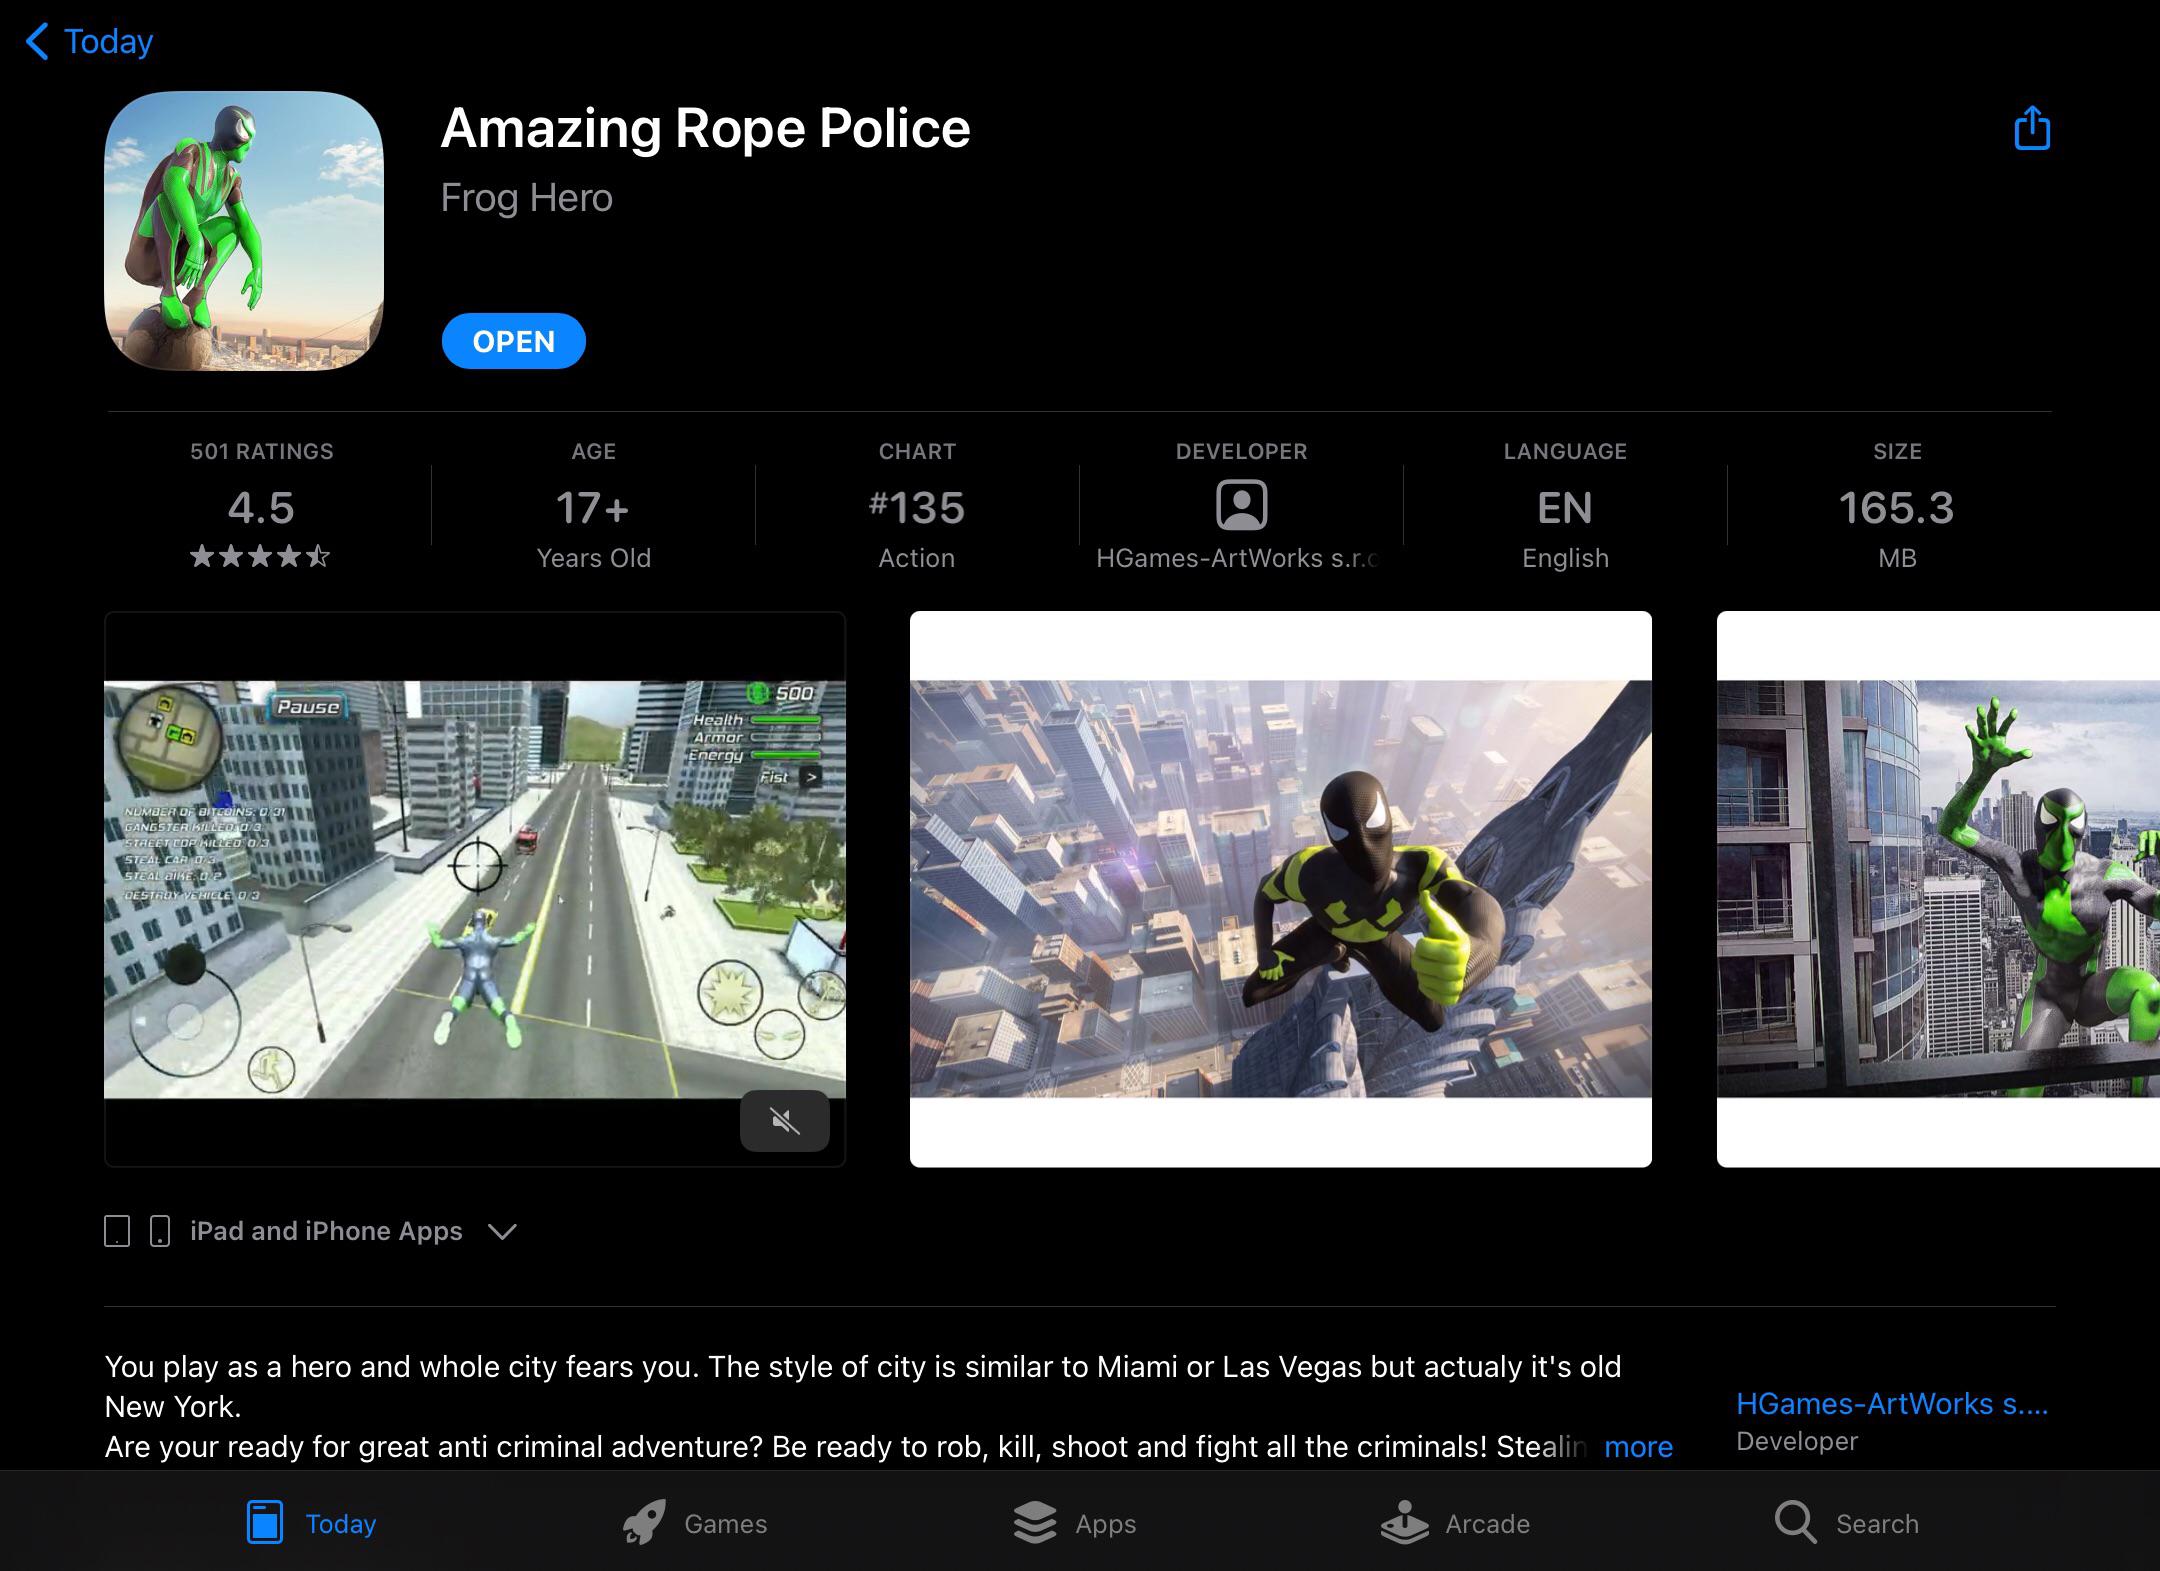The width and height of the screenshot is (2160, 1571).
Task: Unmute the preview video
Action: coord(786,1121)
